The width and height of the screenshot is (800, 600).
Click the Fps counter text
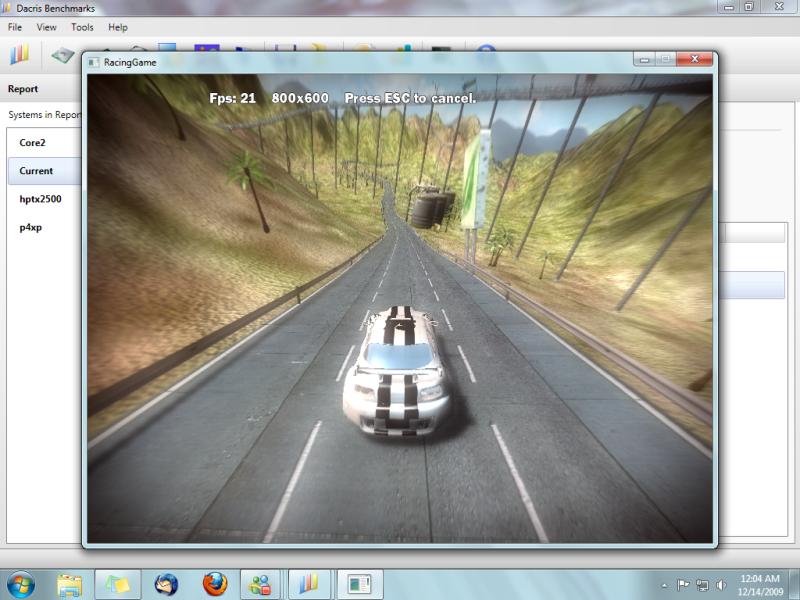pos(233,98)
